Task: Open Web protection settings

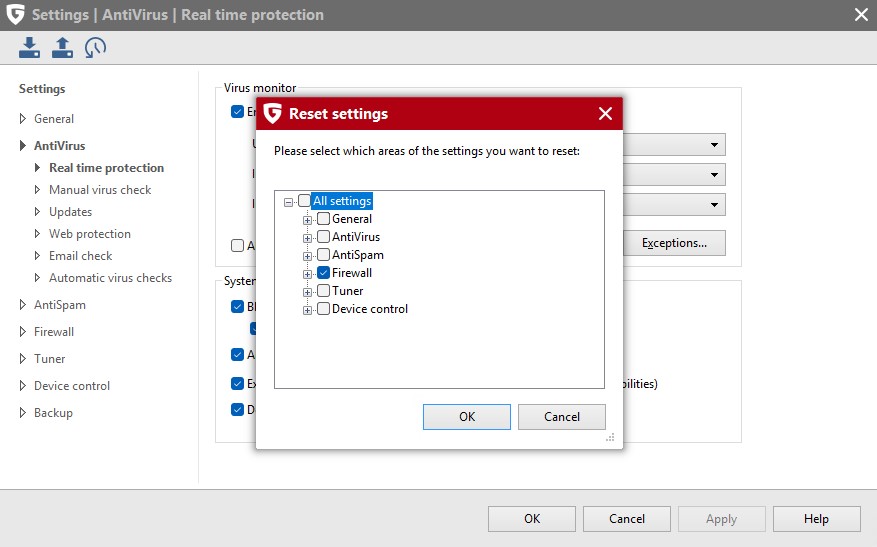Action: click(x=89, y=234)
